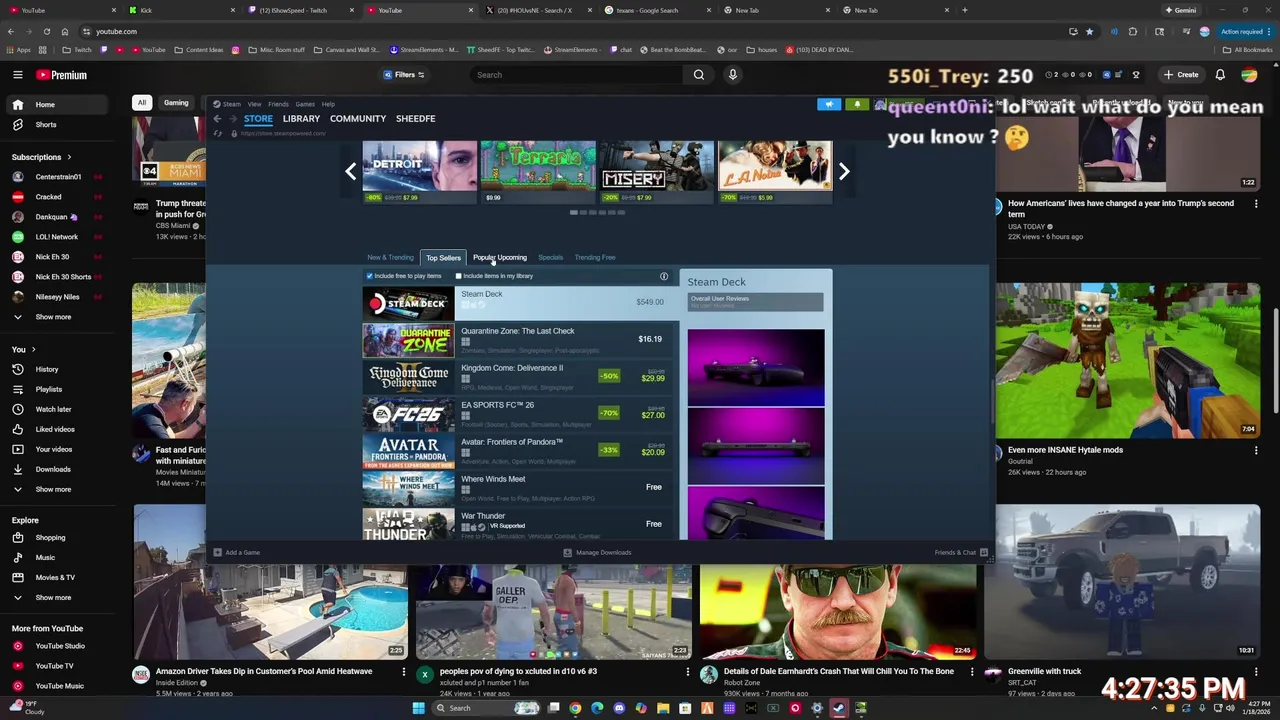
Task: Open Games menu in Steam
Action: [305, 104]
